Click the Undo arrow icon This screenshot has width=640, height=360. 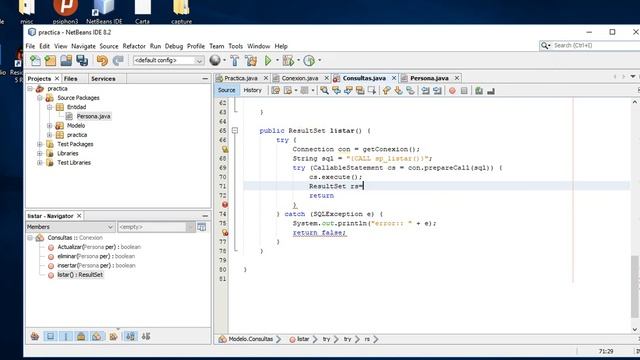pyautogui.click(x=102, y=60)
